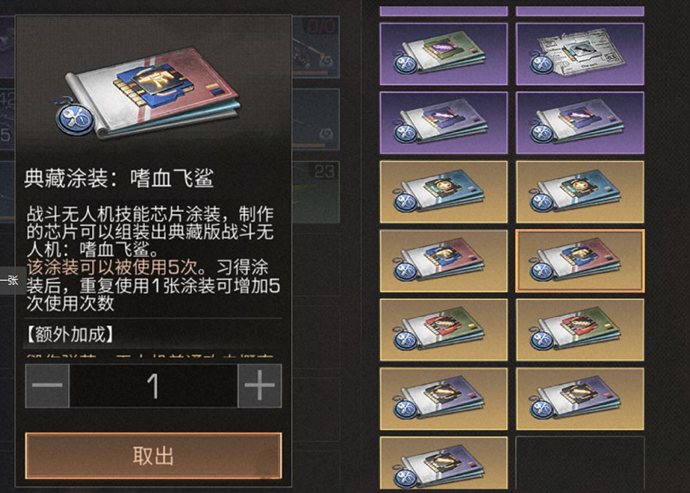Click the 取出 button
This screenshot has width=690, height=493.
[153, 456]
